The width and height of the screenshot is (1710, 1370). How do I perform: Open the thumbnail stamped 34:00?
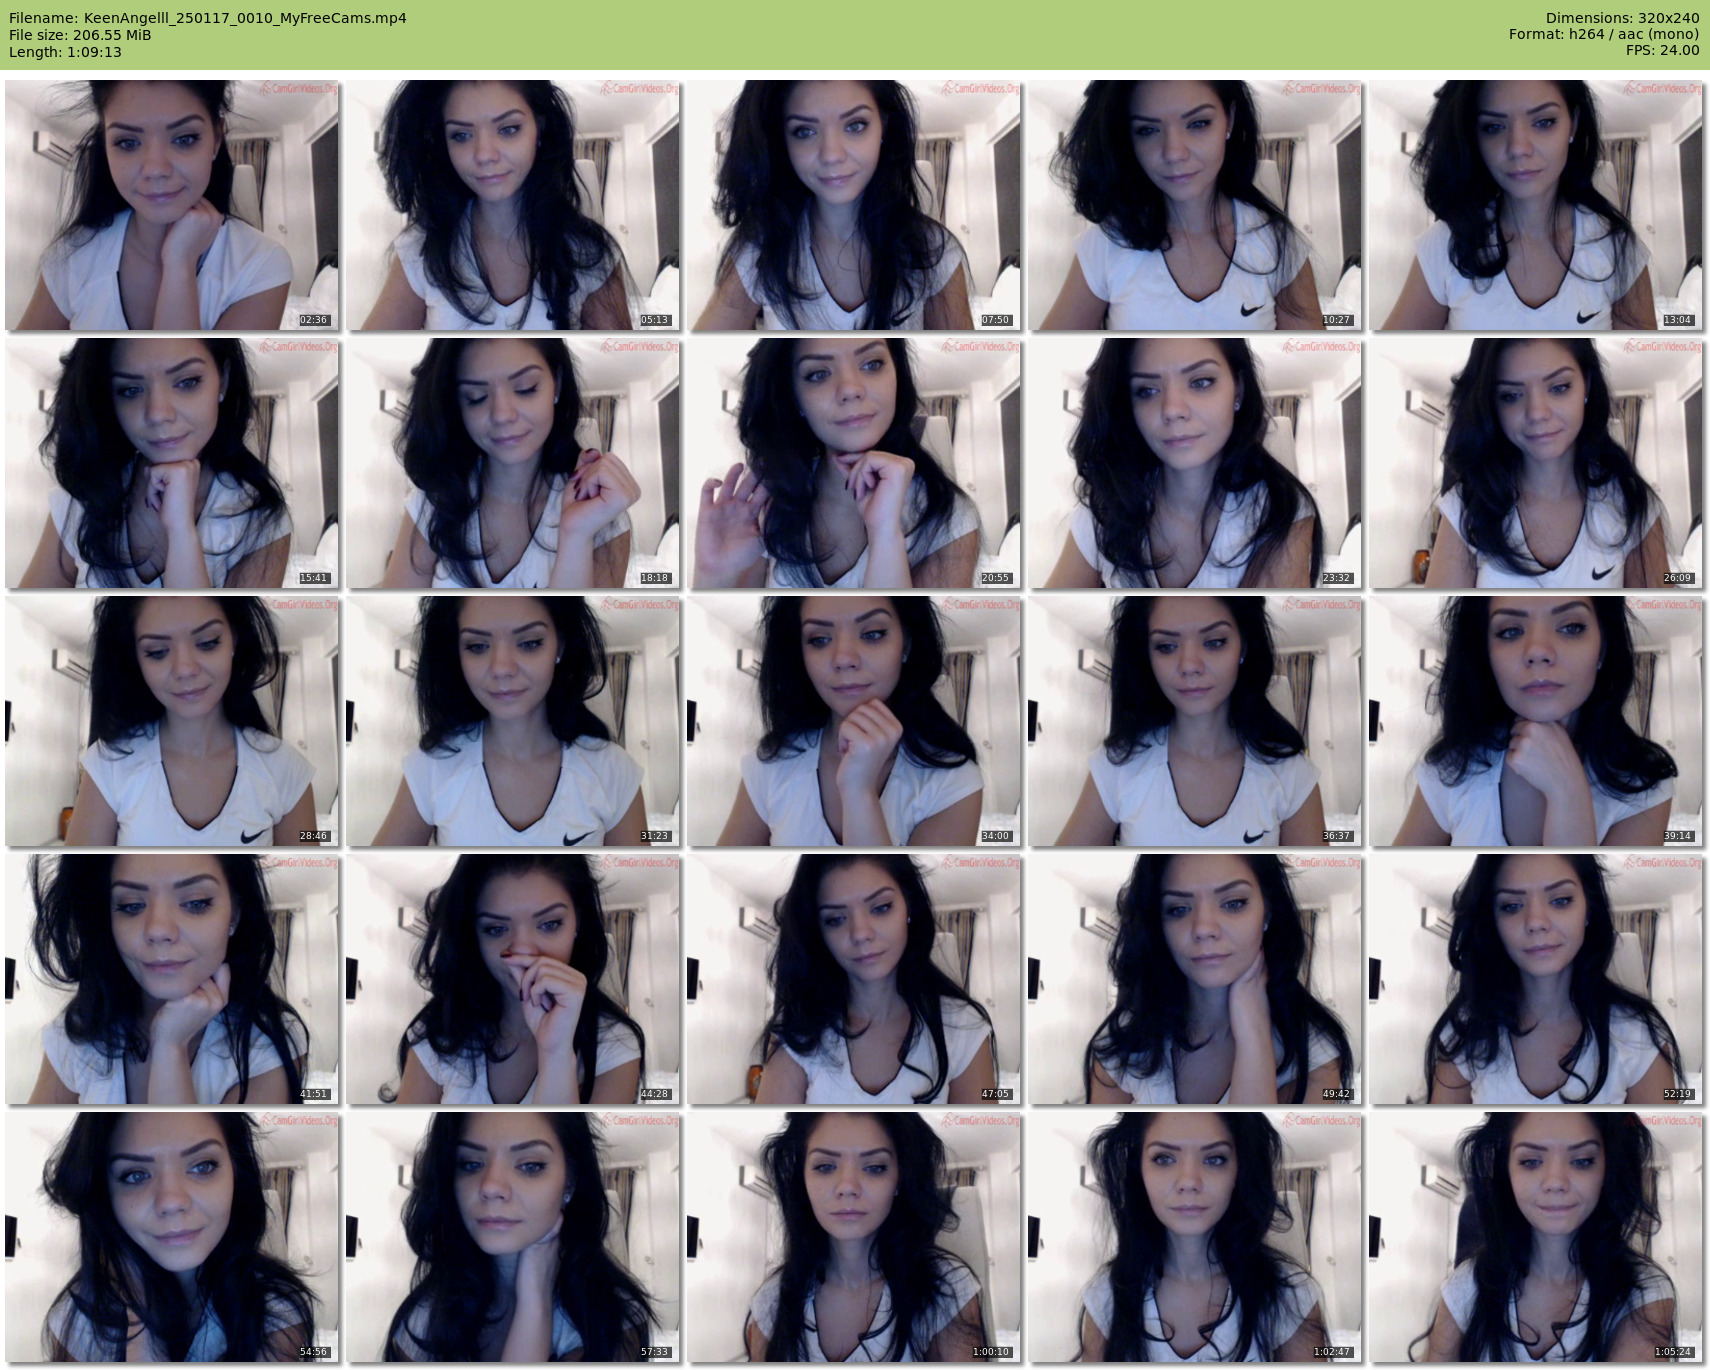pos(854,721)
